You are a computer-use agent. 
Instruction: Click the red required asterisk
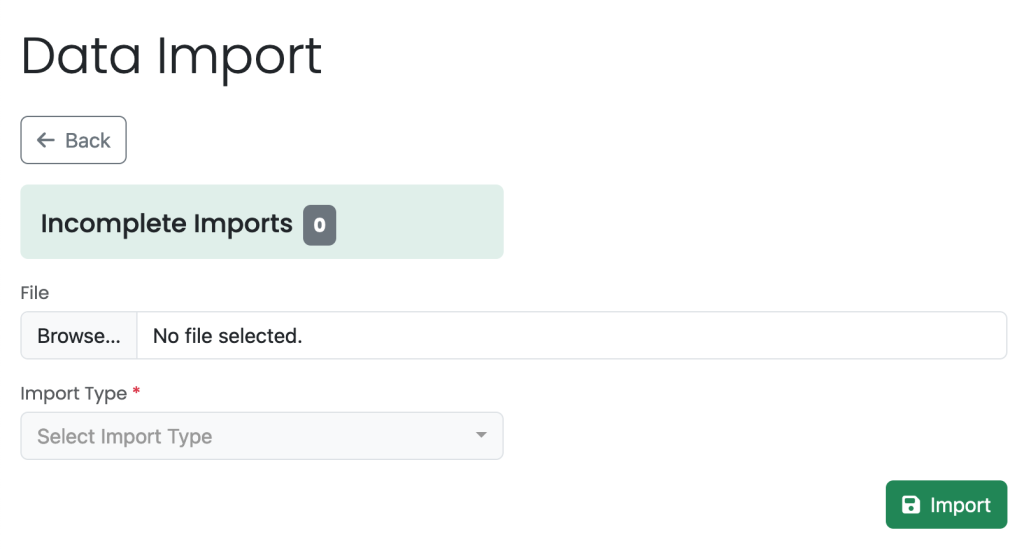136,391
